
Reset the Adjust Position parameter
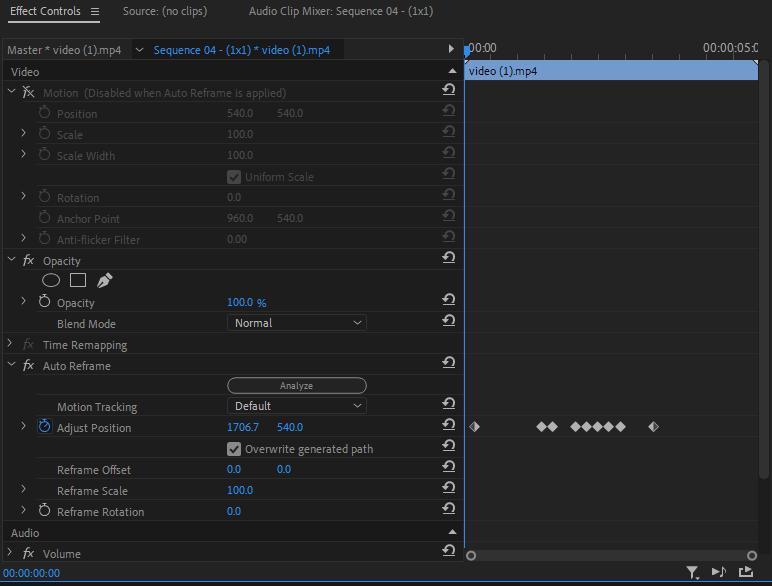[x=449, y=424]
